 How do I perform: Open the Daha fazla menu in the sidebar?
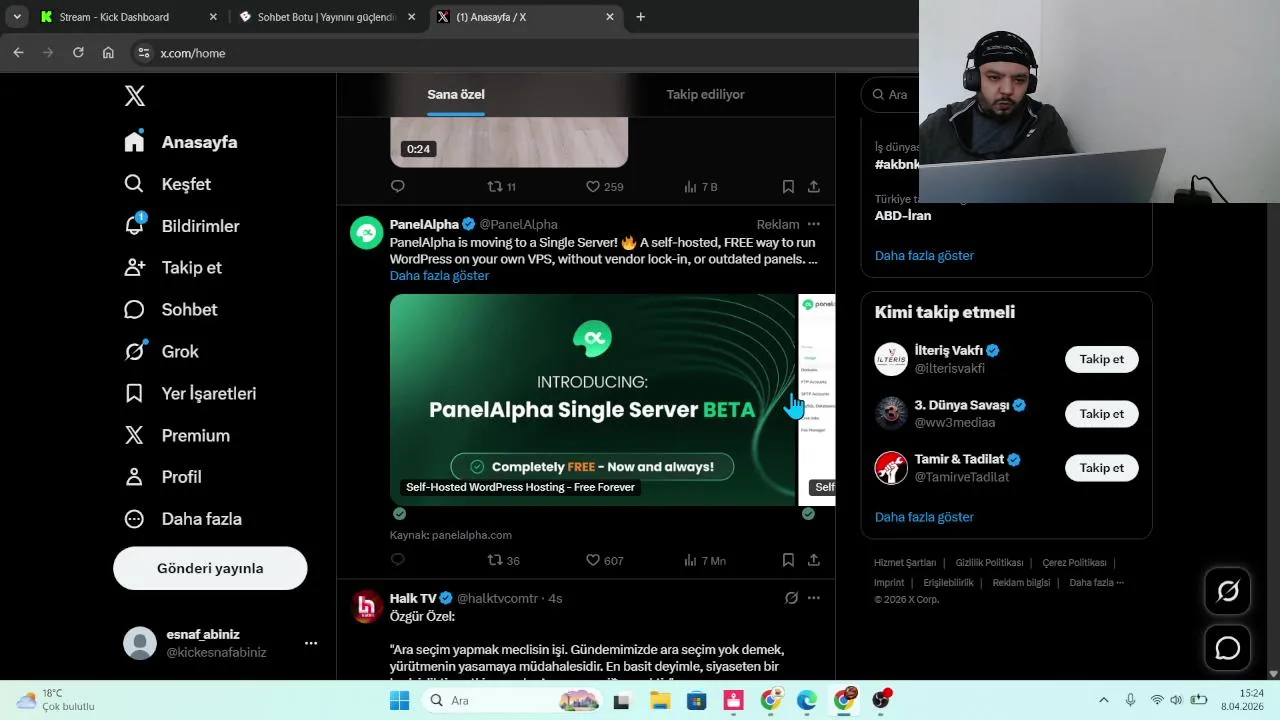(183, 519)
